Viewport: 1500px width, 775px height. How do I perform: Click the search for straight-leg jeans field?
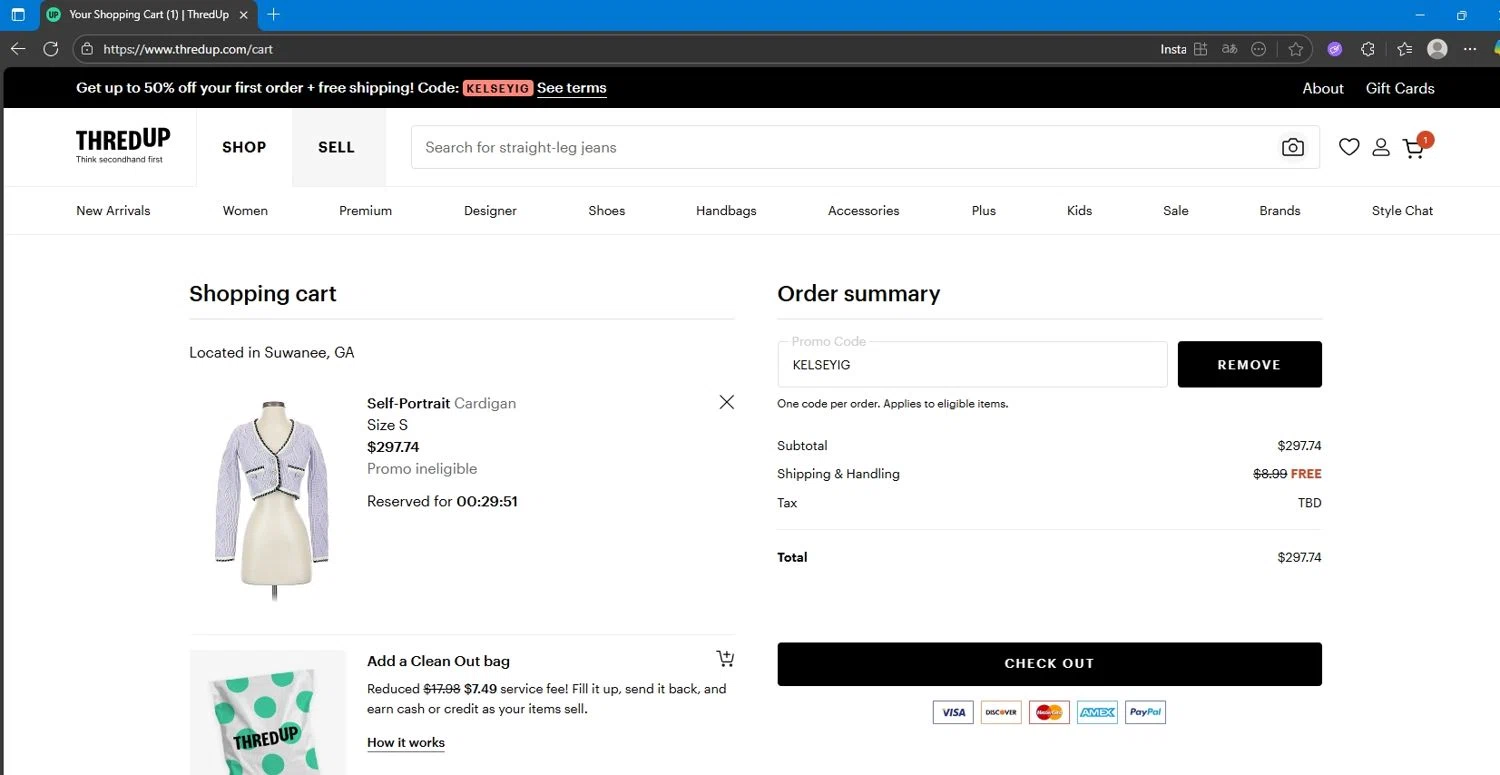point(840,147)
